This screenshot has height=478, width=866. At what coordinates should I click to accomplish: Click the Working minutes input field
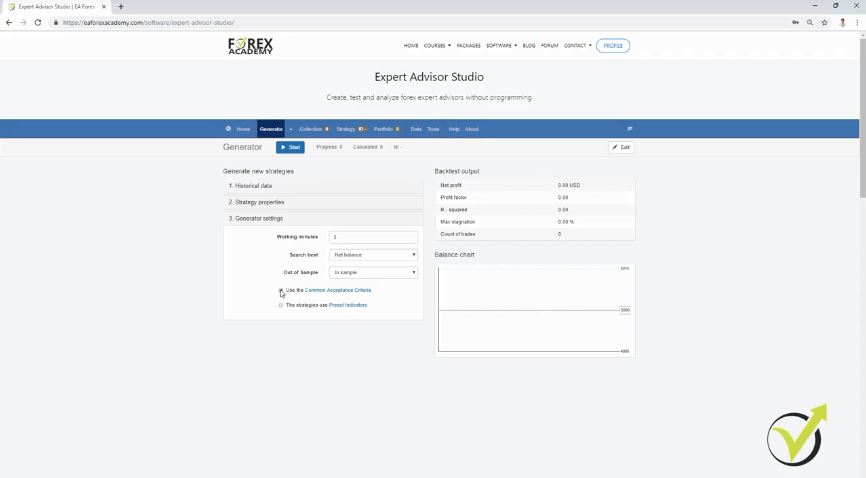[373, 237]
